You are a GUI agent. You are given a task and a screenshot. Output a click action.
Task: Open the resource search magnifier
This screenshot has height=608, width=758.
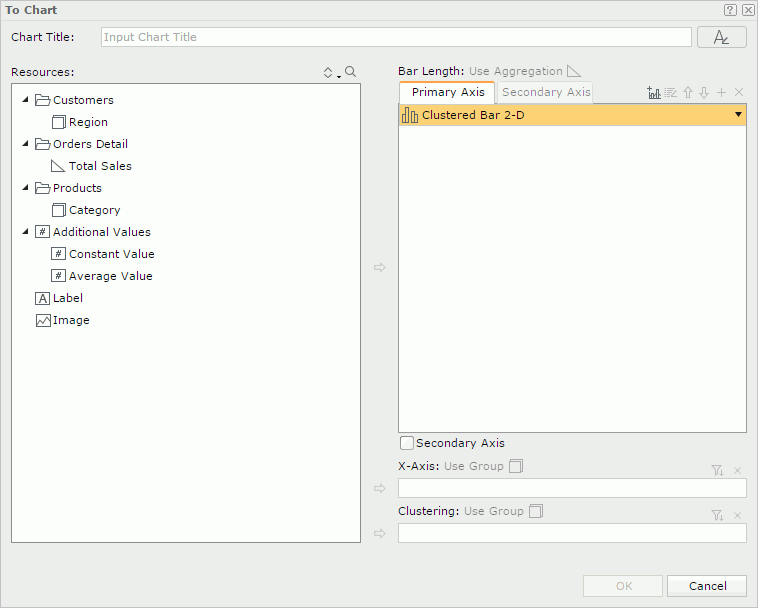350,72
